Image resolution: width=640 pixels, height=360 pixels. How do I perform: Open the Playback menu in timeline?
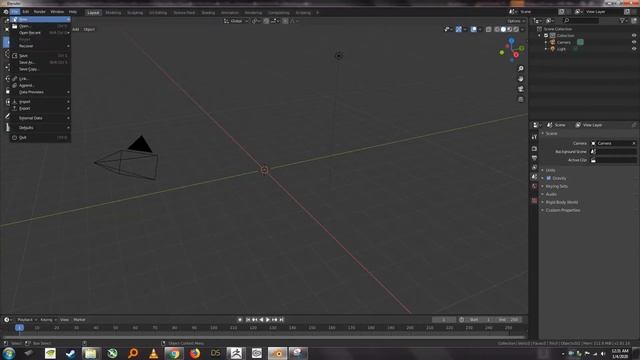[x=27, y=320]
